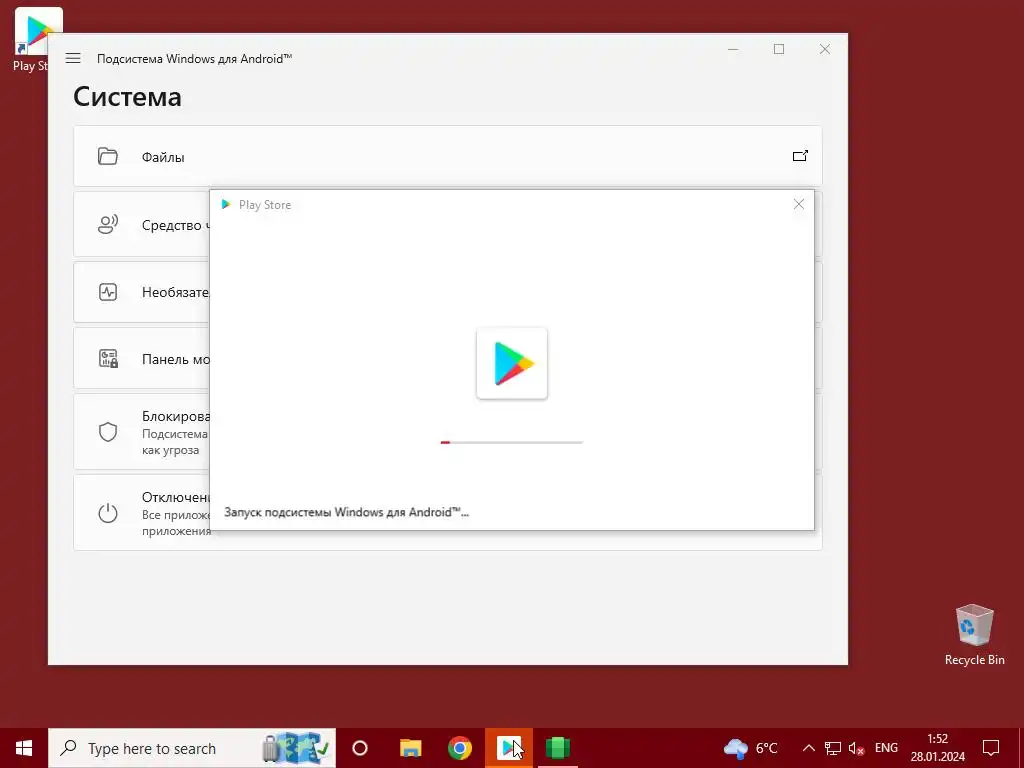The height and width of the screenshot is (768, 1024).
Task: Open the Recycle Bin desktop icon
Action: (974, 635)
